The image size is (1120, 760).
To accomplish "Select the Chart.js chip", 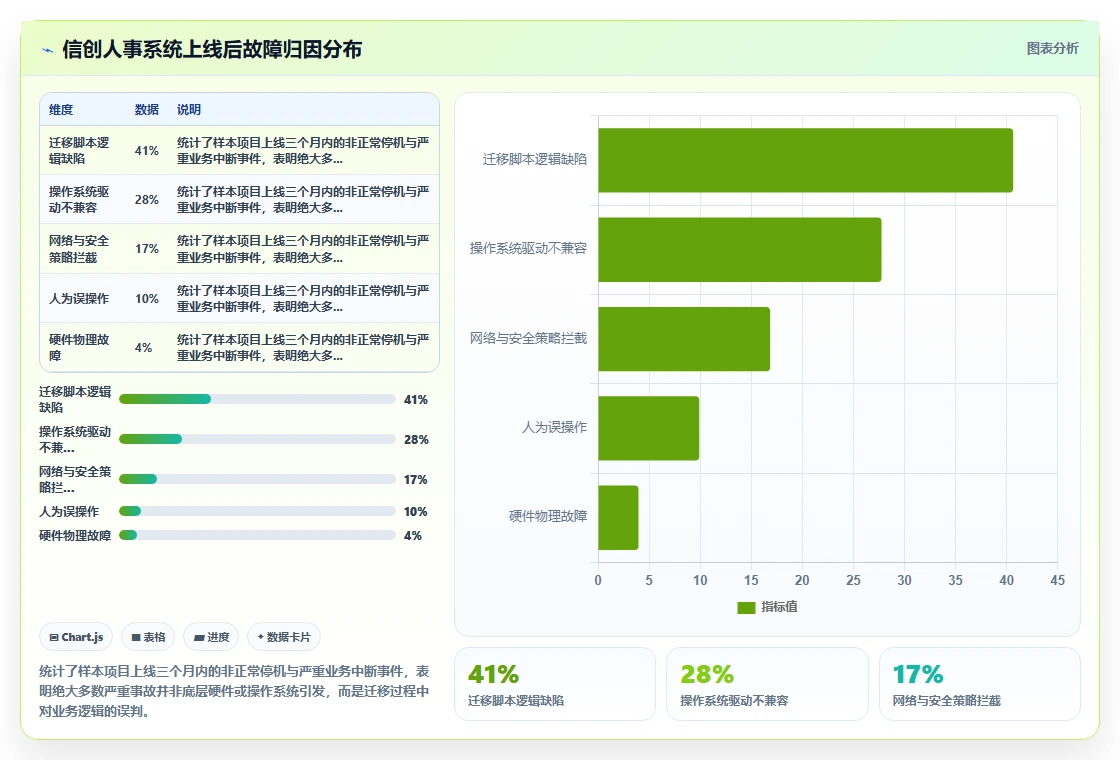I will (76, 637).
